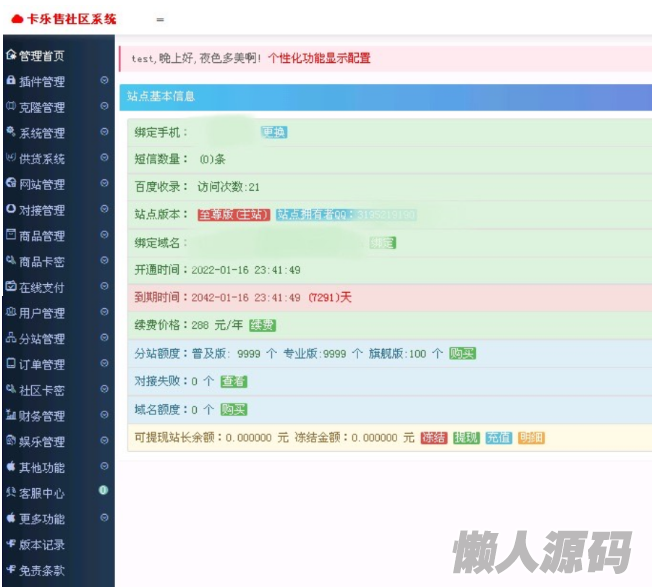
Task: Click the orange 明细 details button
Action: click(531, 438)
